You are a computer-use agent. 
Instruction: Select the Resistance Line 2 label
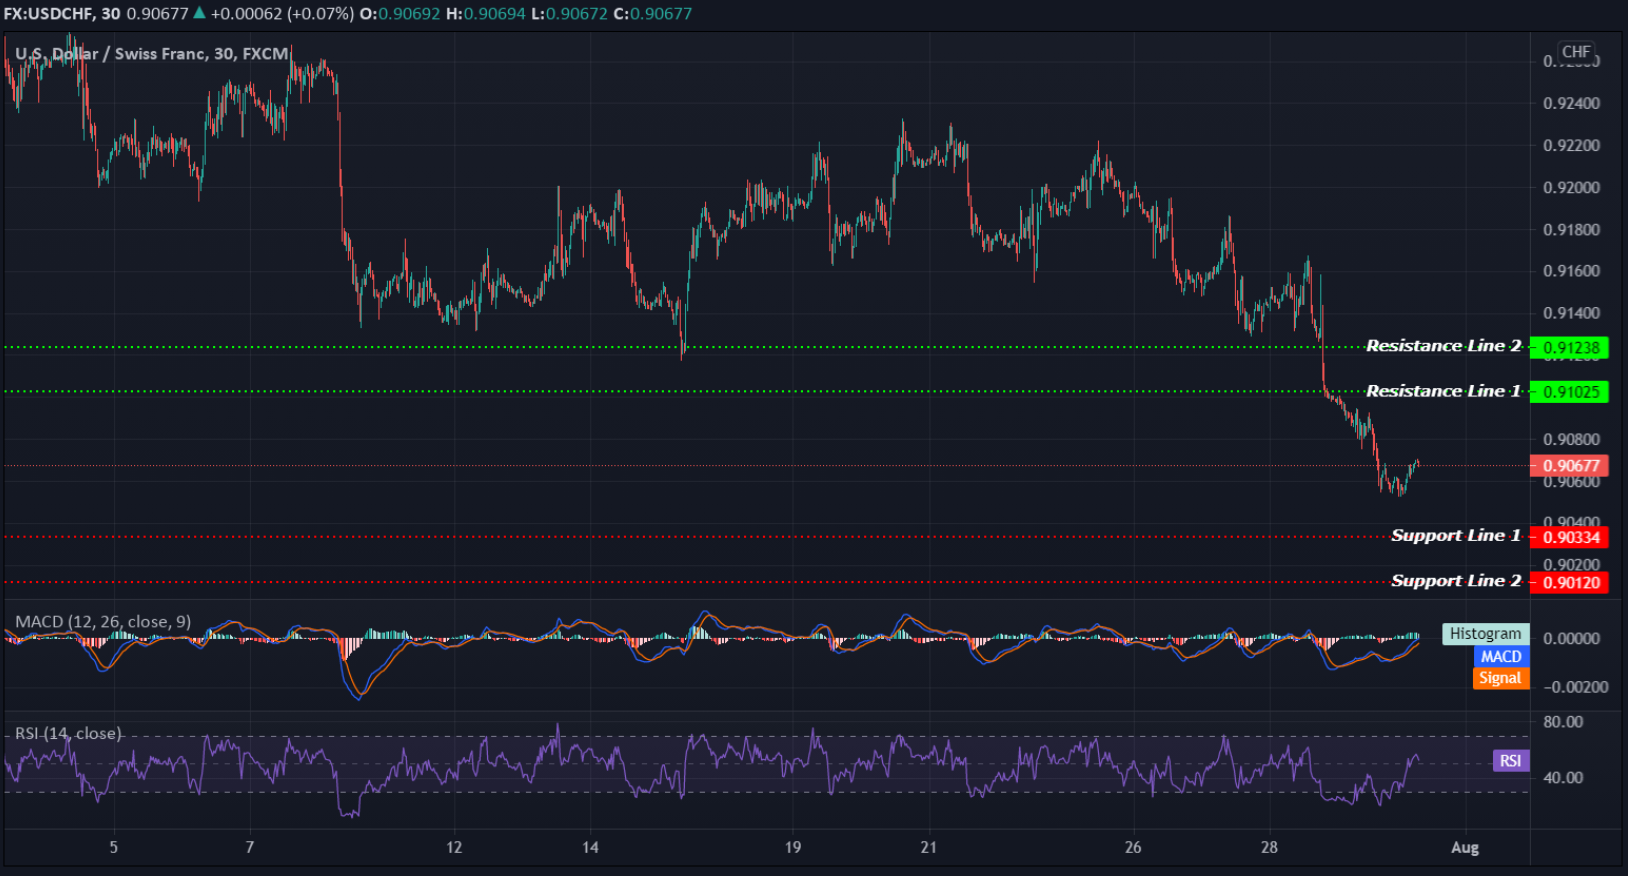tap(1443, 346)
